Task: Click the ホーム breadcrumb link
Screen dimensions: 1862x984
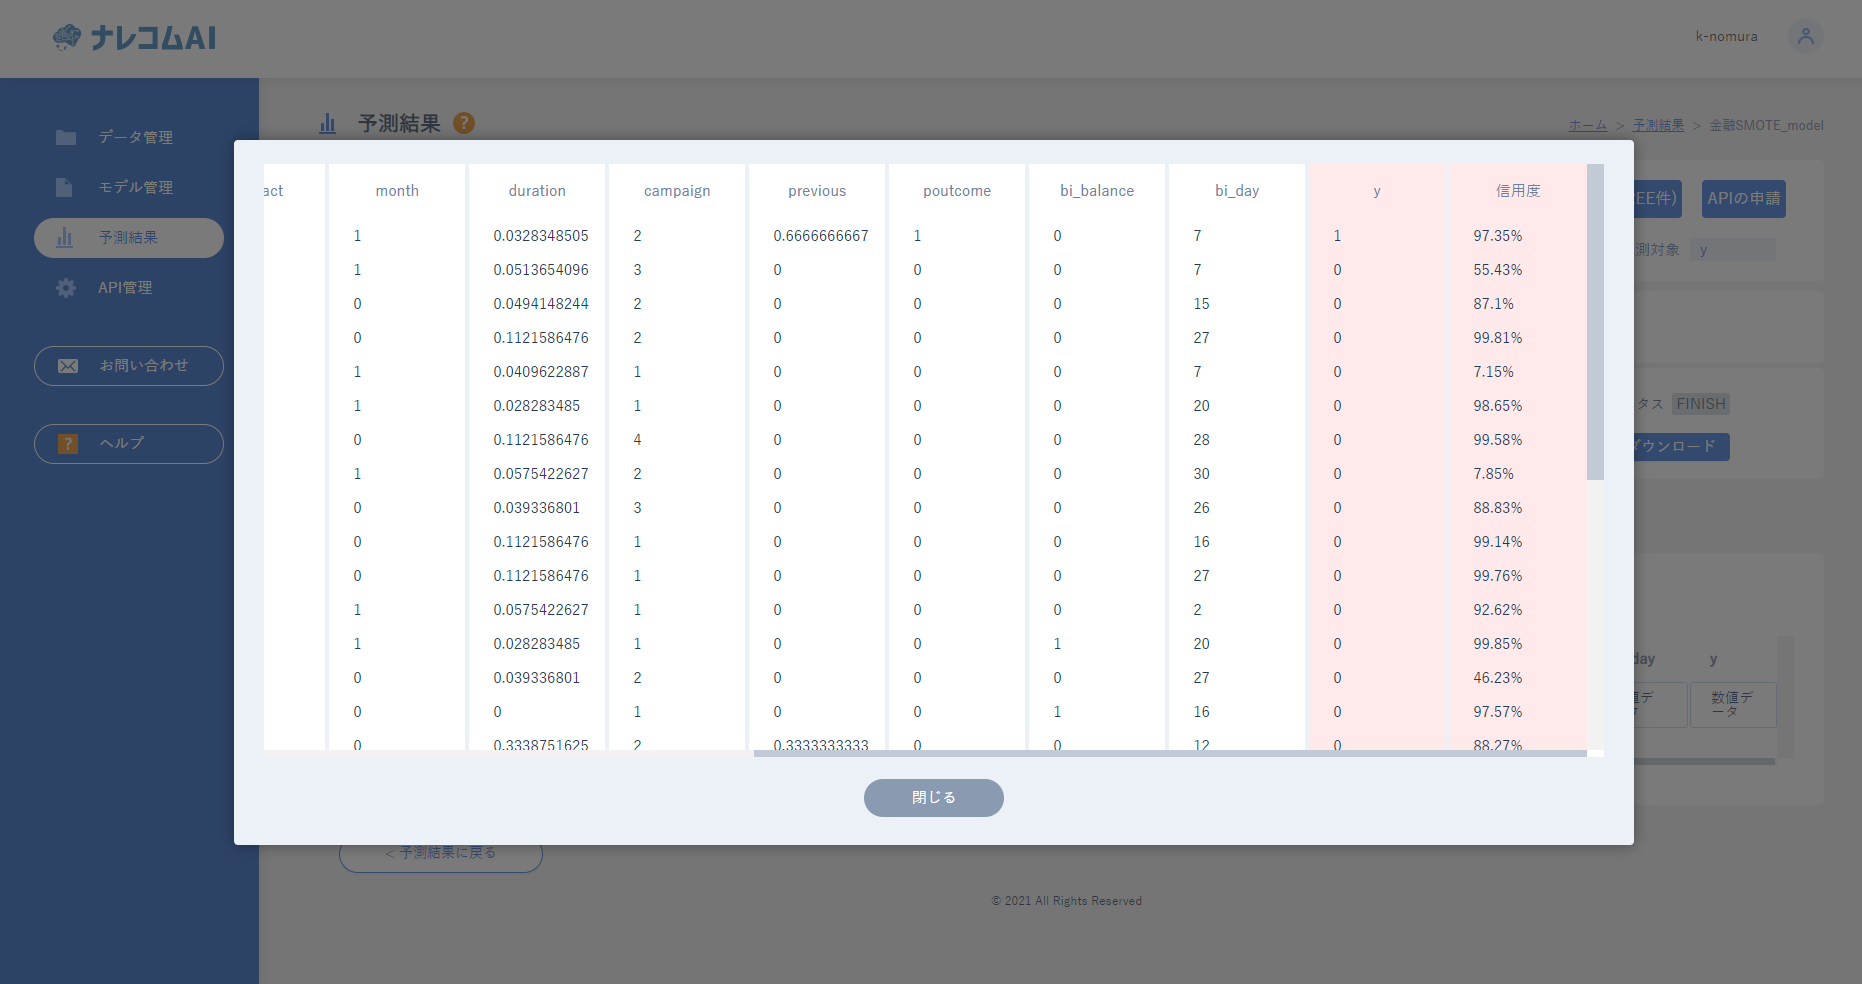Action: pos(1588,125)
